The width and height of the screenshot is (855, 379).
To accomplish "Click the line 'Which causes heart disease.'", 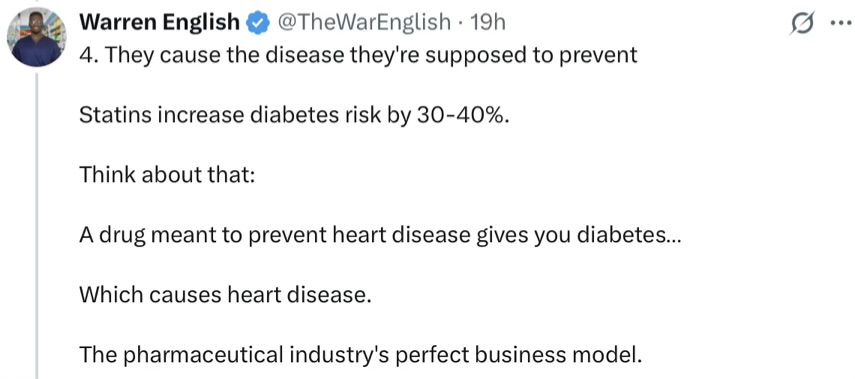I will [225, 295].
